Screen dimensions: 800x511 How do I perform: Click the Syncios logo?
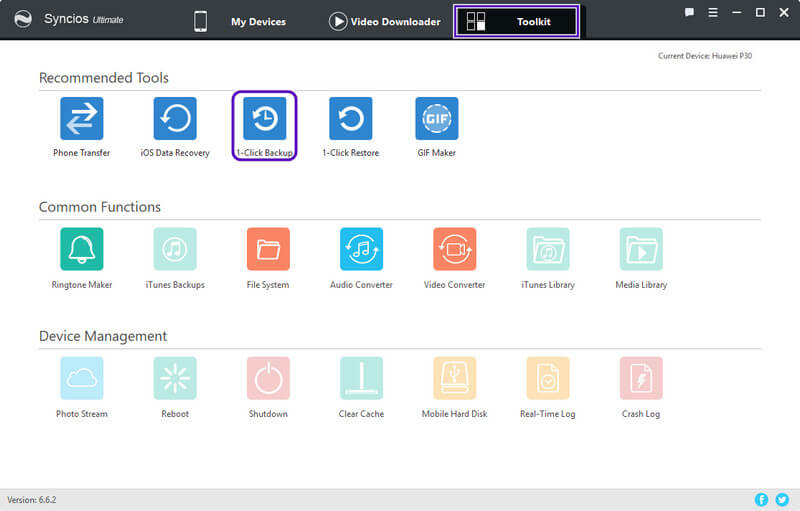23,19
